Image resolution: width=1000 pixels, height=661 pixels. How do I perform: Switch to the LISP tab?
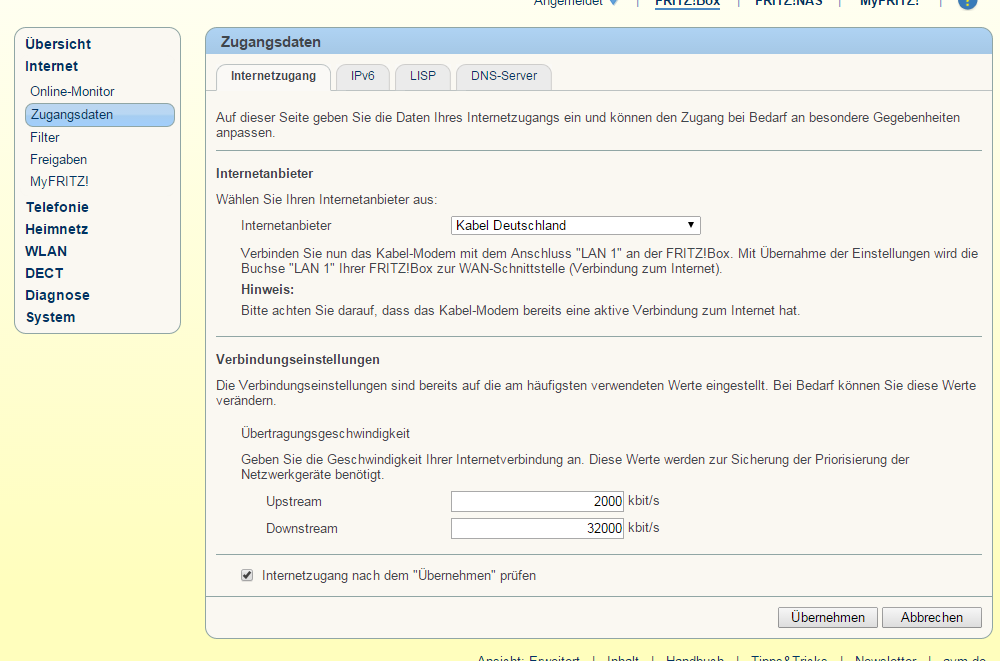pos(423,77)
